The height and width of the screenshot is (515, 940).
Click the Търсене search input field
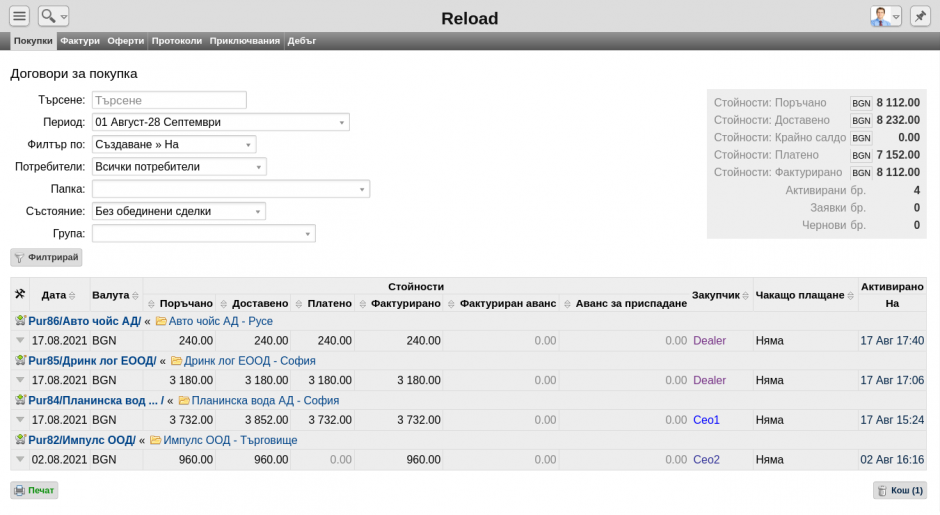click(x=169, y=100)
